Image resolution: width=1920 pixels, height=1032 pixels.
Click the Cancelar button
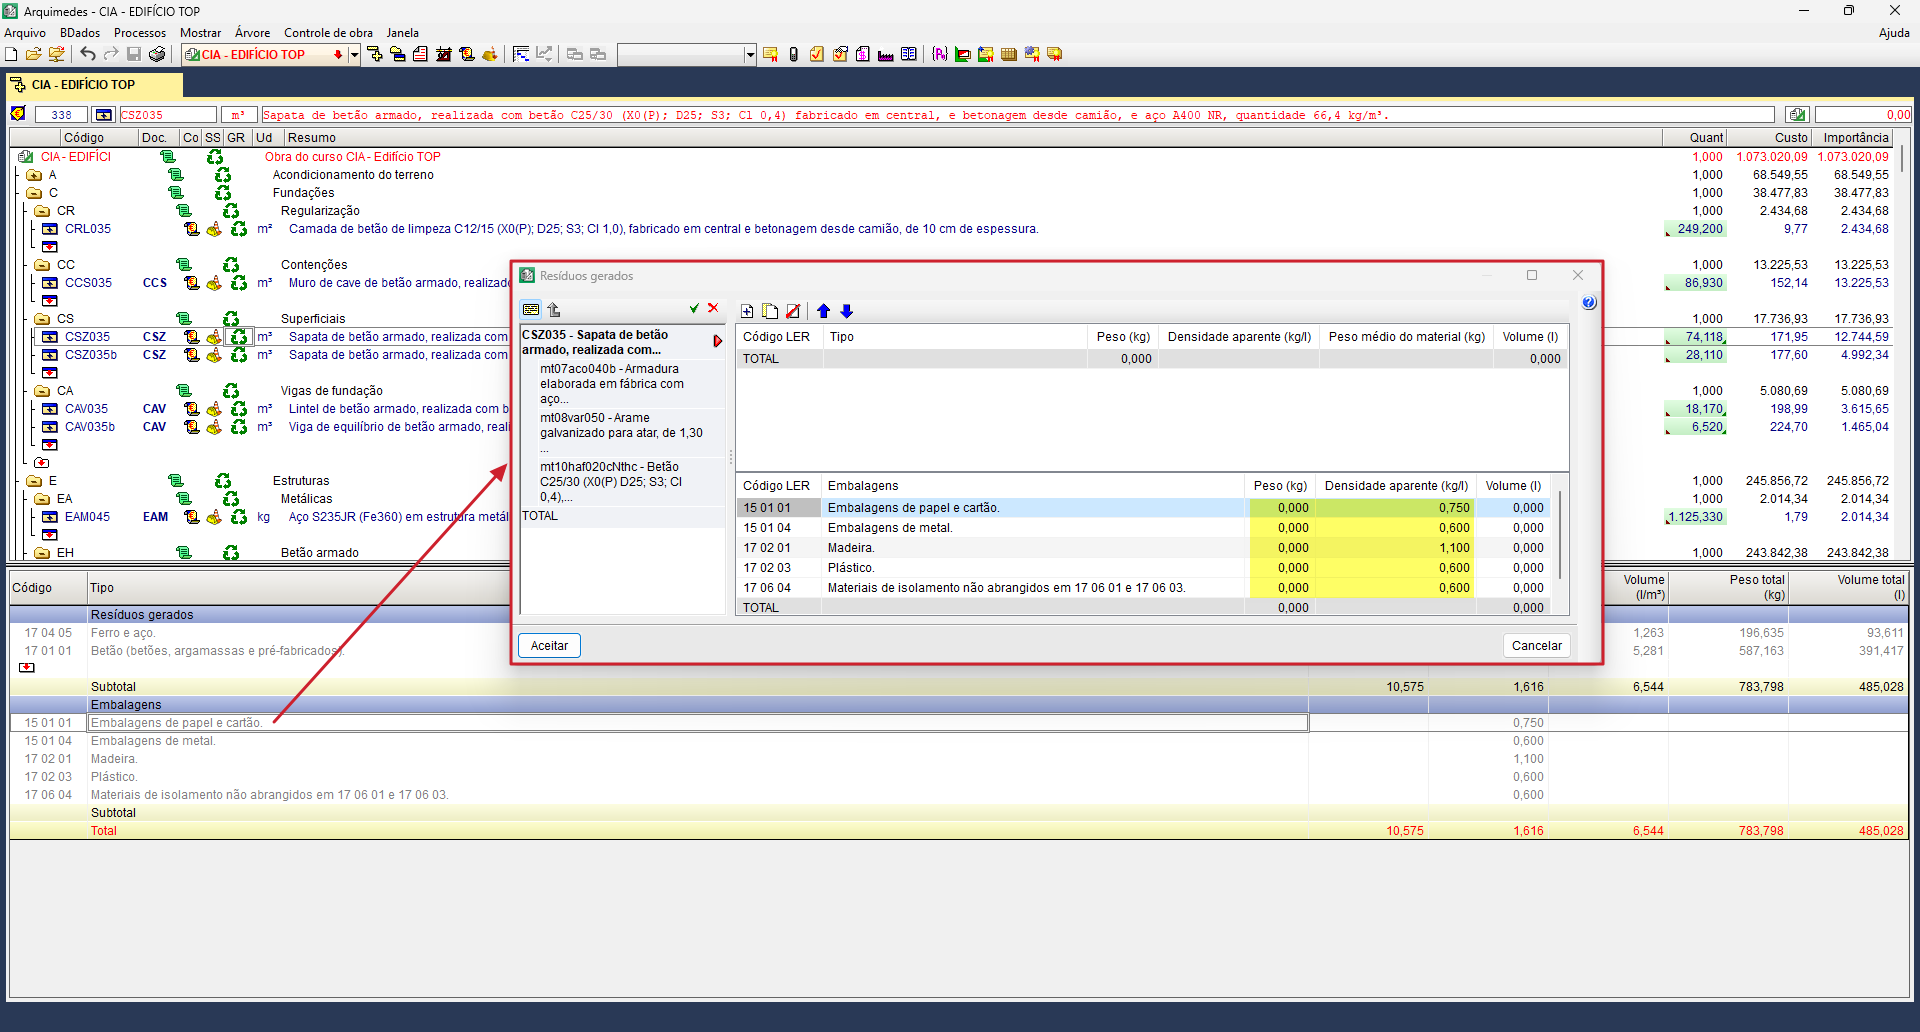[1536, 646]
